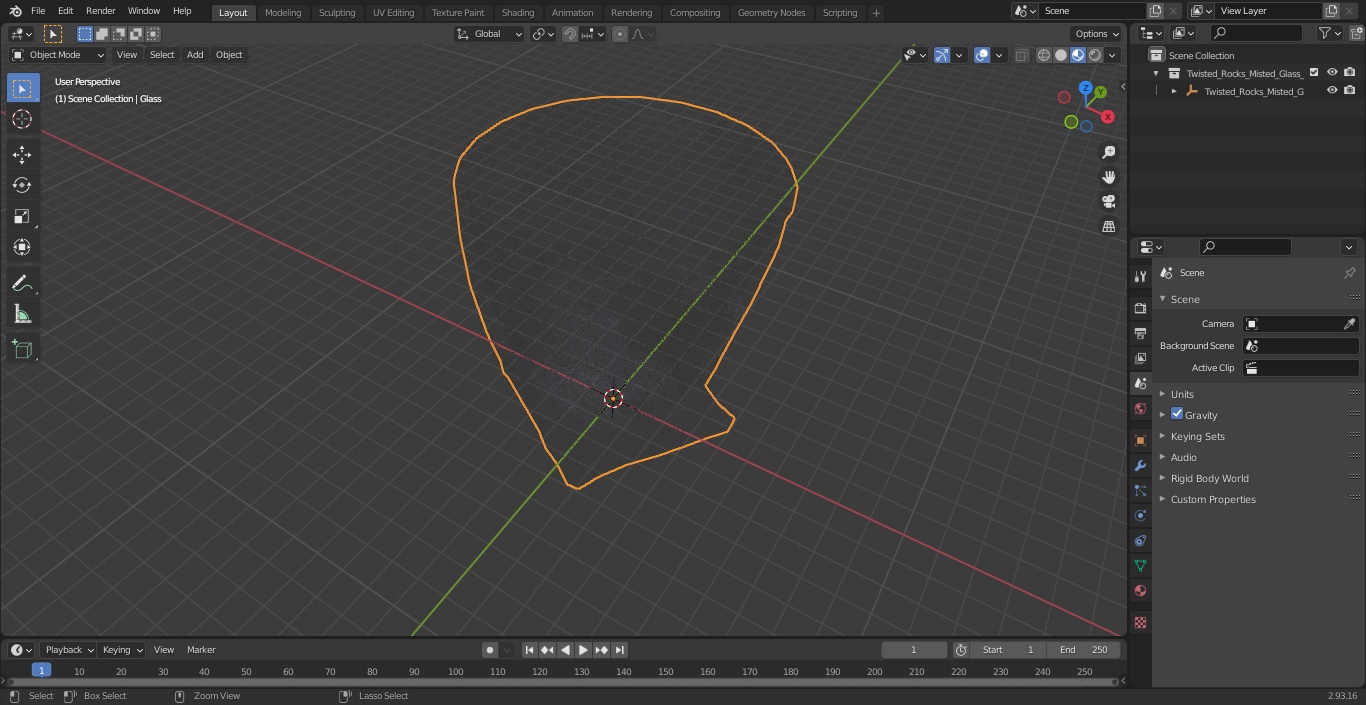Open the Object Mode dropdown
The image size is (1366, 705).
coord(58,55)
